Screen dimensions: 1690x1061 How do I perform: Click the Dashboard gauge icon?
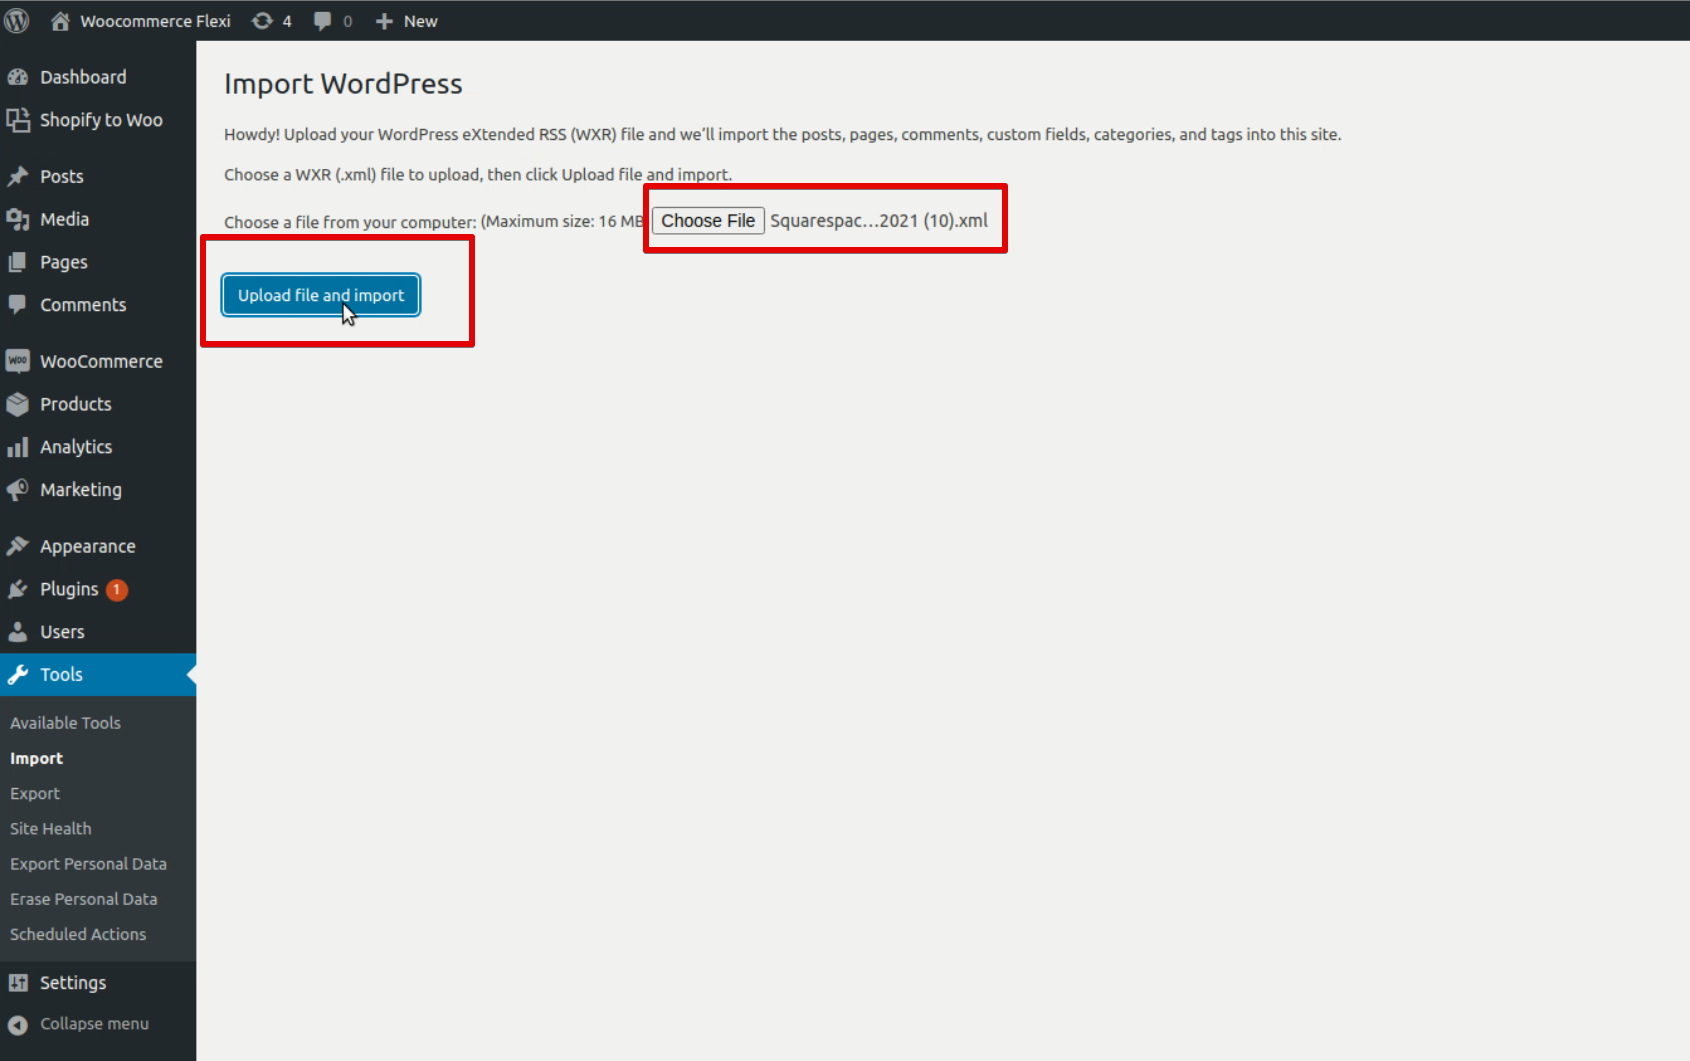(x=18, y=77)
